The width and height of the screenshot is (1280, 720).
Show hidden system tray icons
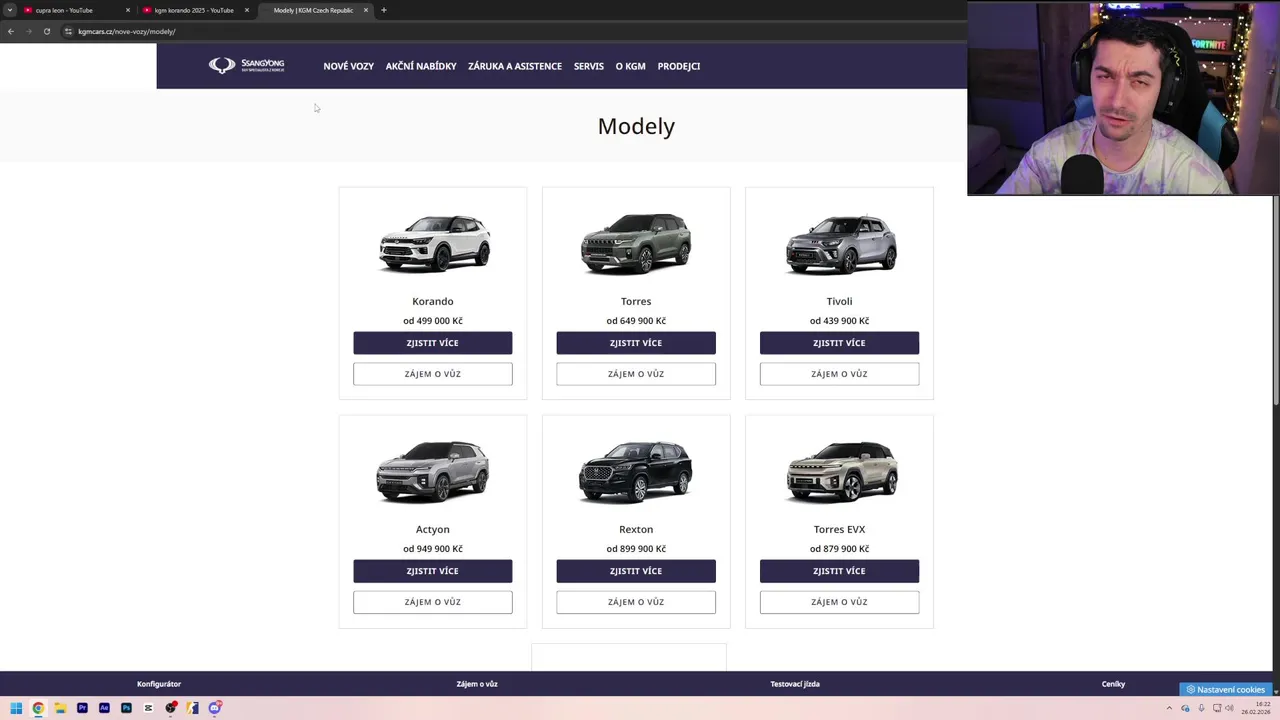(x=1169, y=708)
